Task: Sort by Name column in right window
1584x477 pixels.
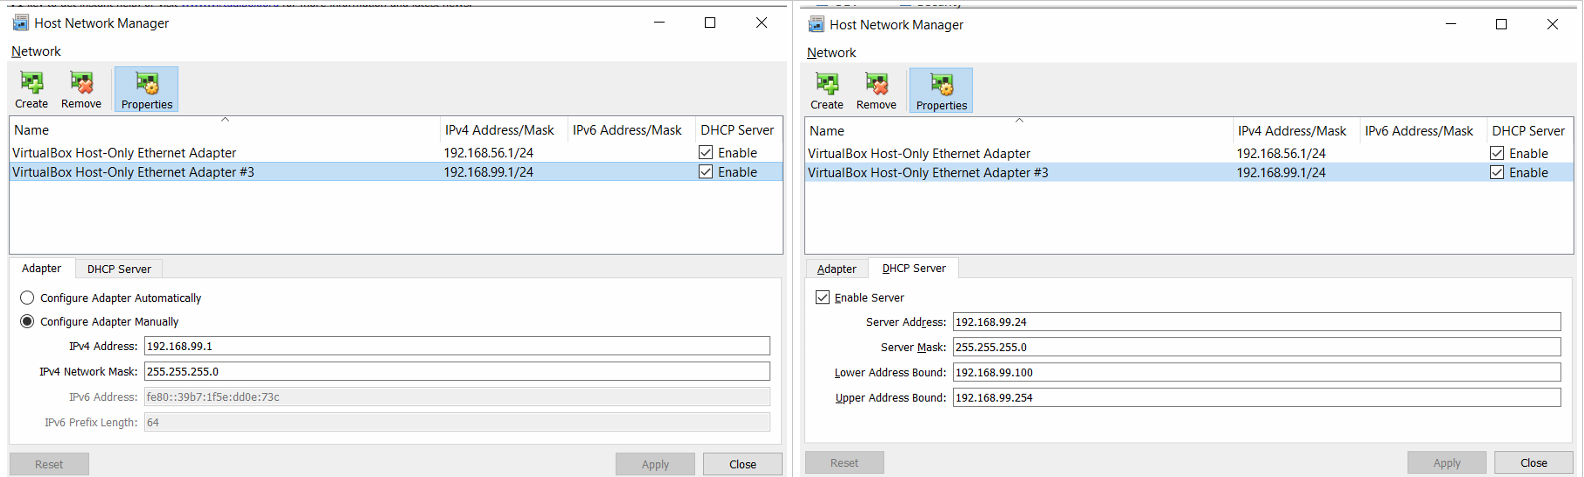Action: pos(1019,131)
